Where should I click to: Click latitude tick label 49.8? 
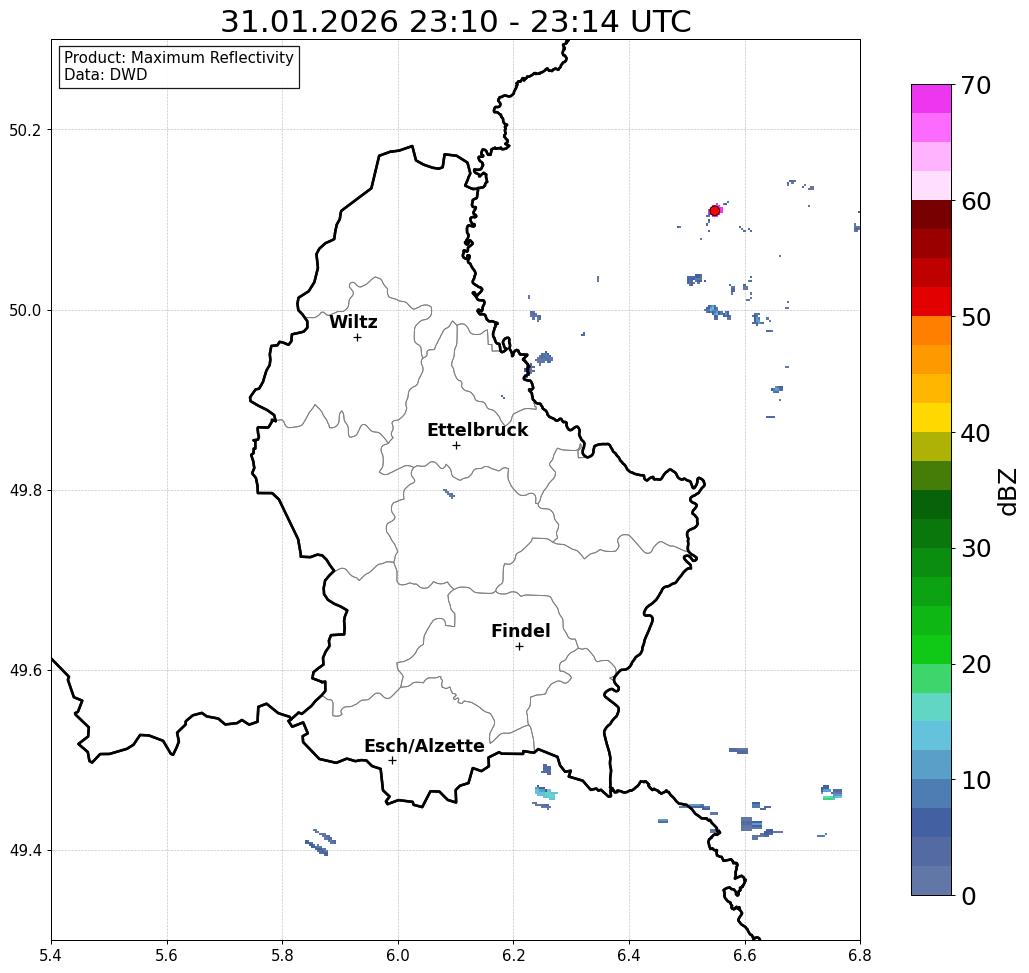[x=25, y=491]
